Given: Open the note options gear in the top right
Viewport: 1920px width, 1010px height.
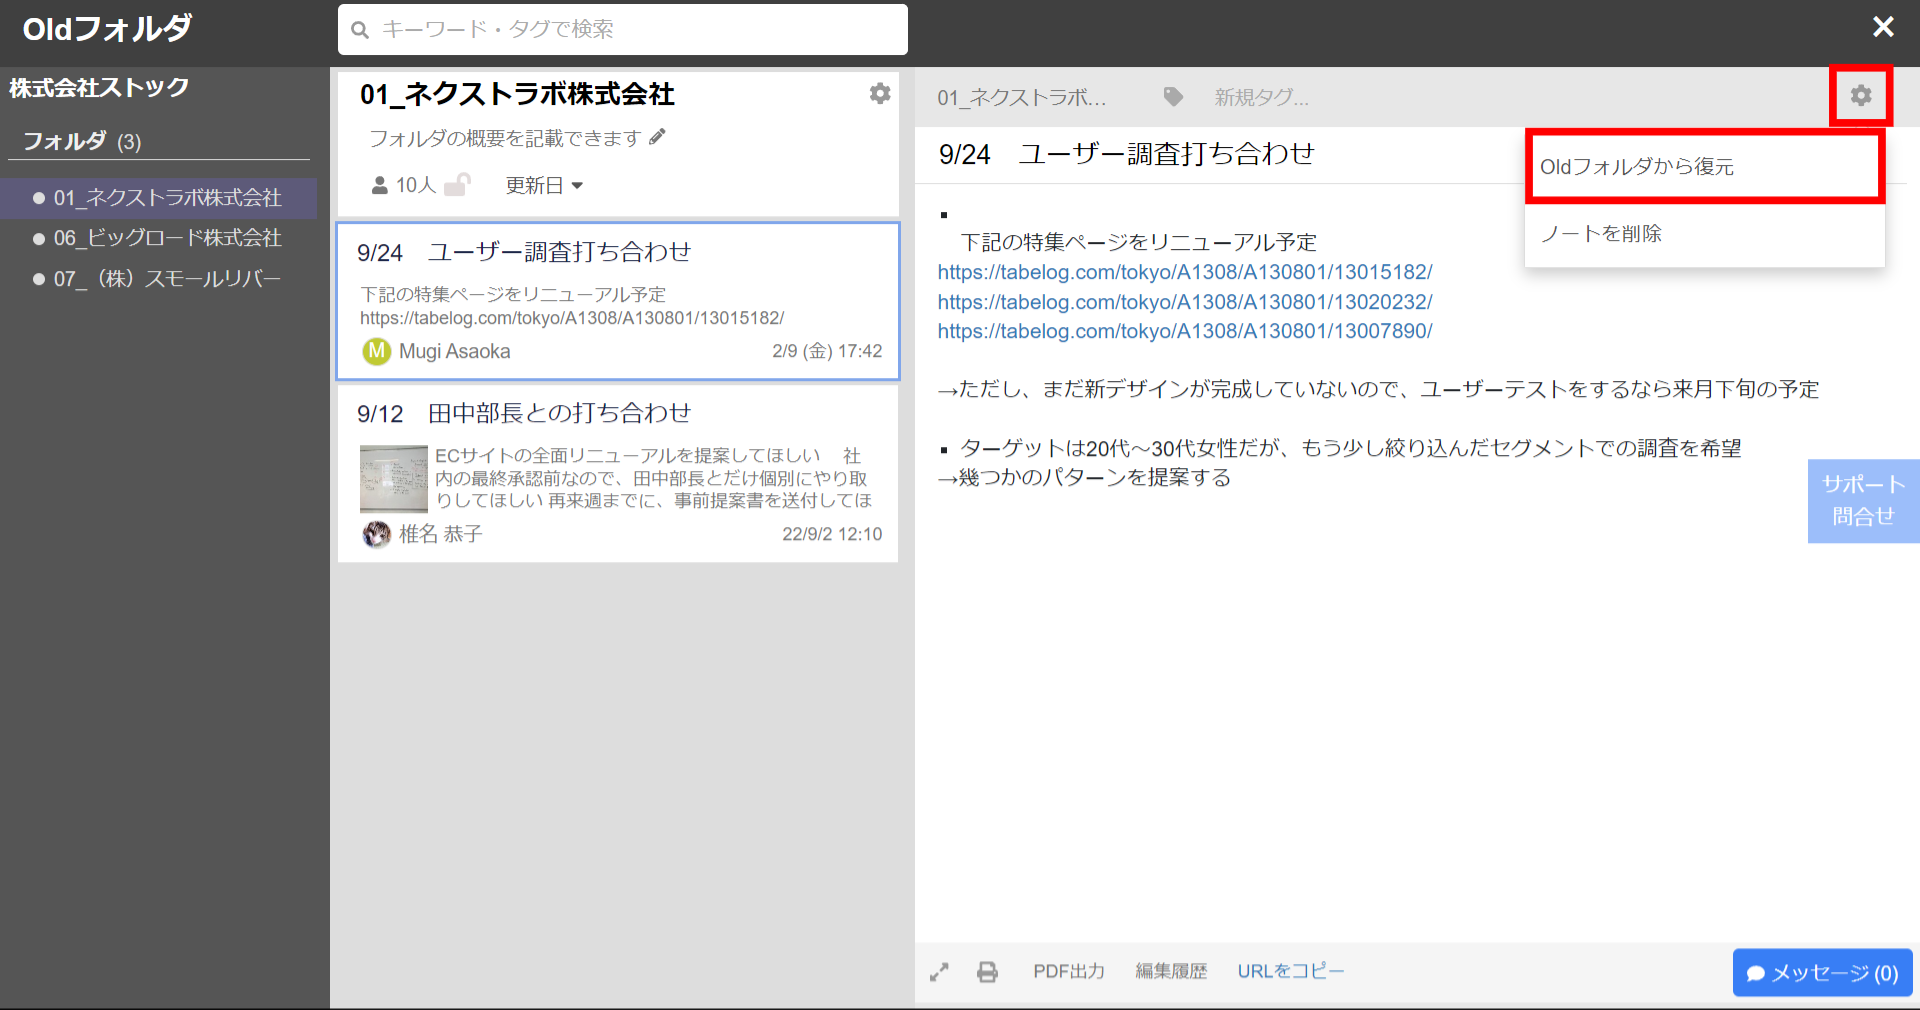Looking at the screenshot, I should point(1861,95).
